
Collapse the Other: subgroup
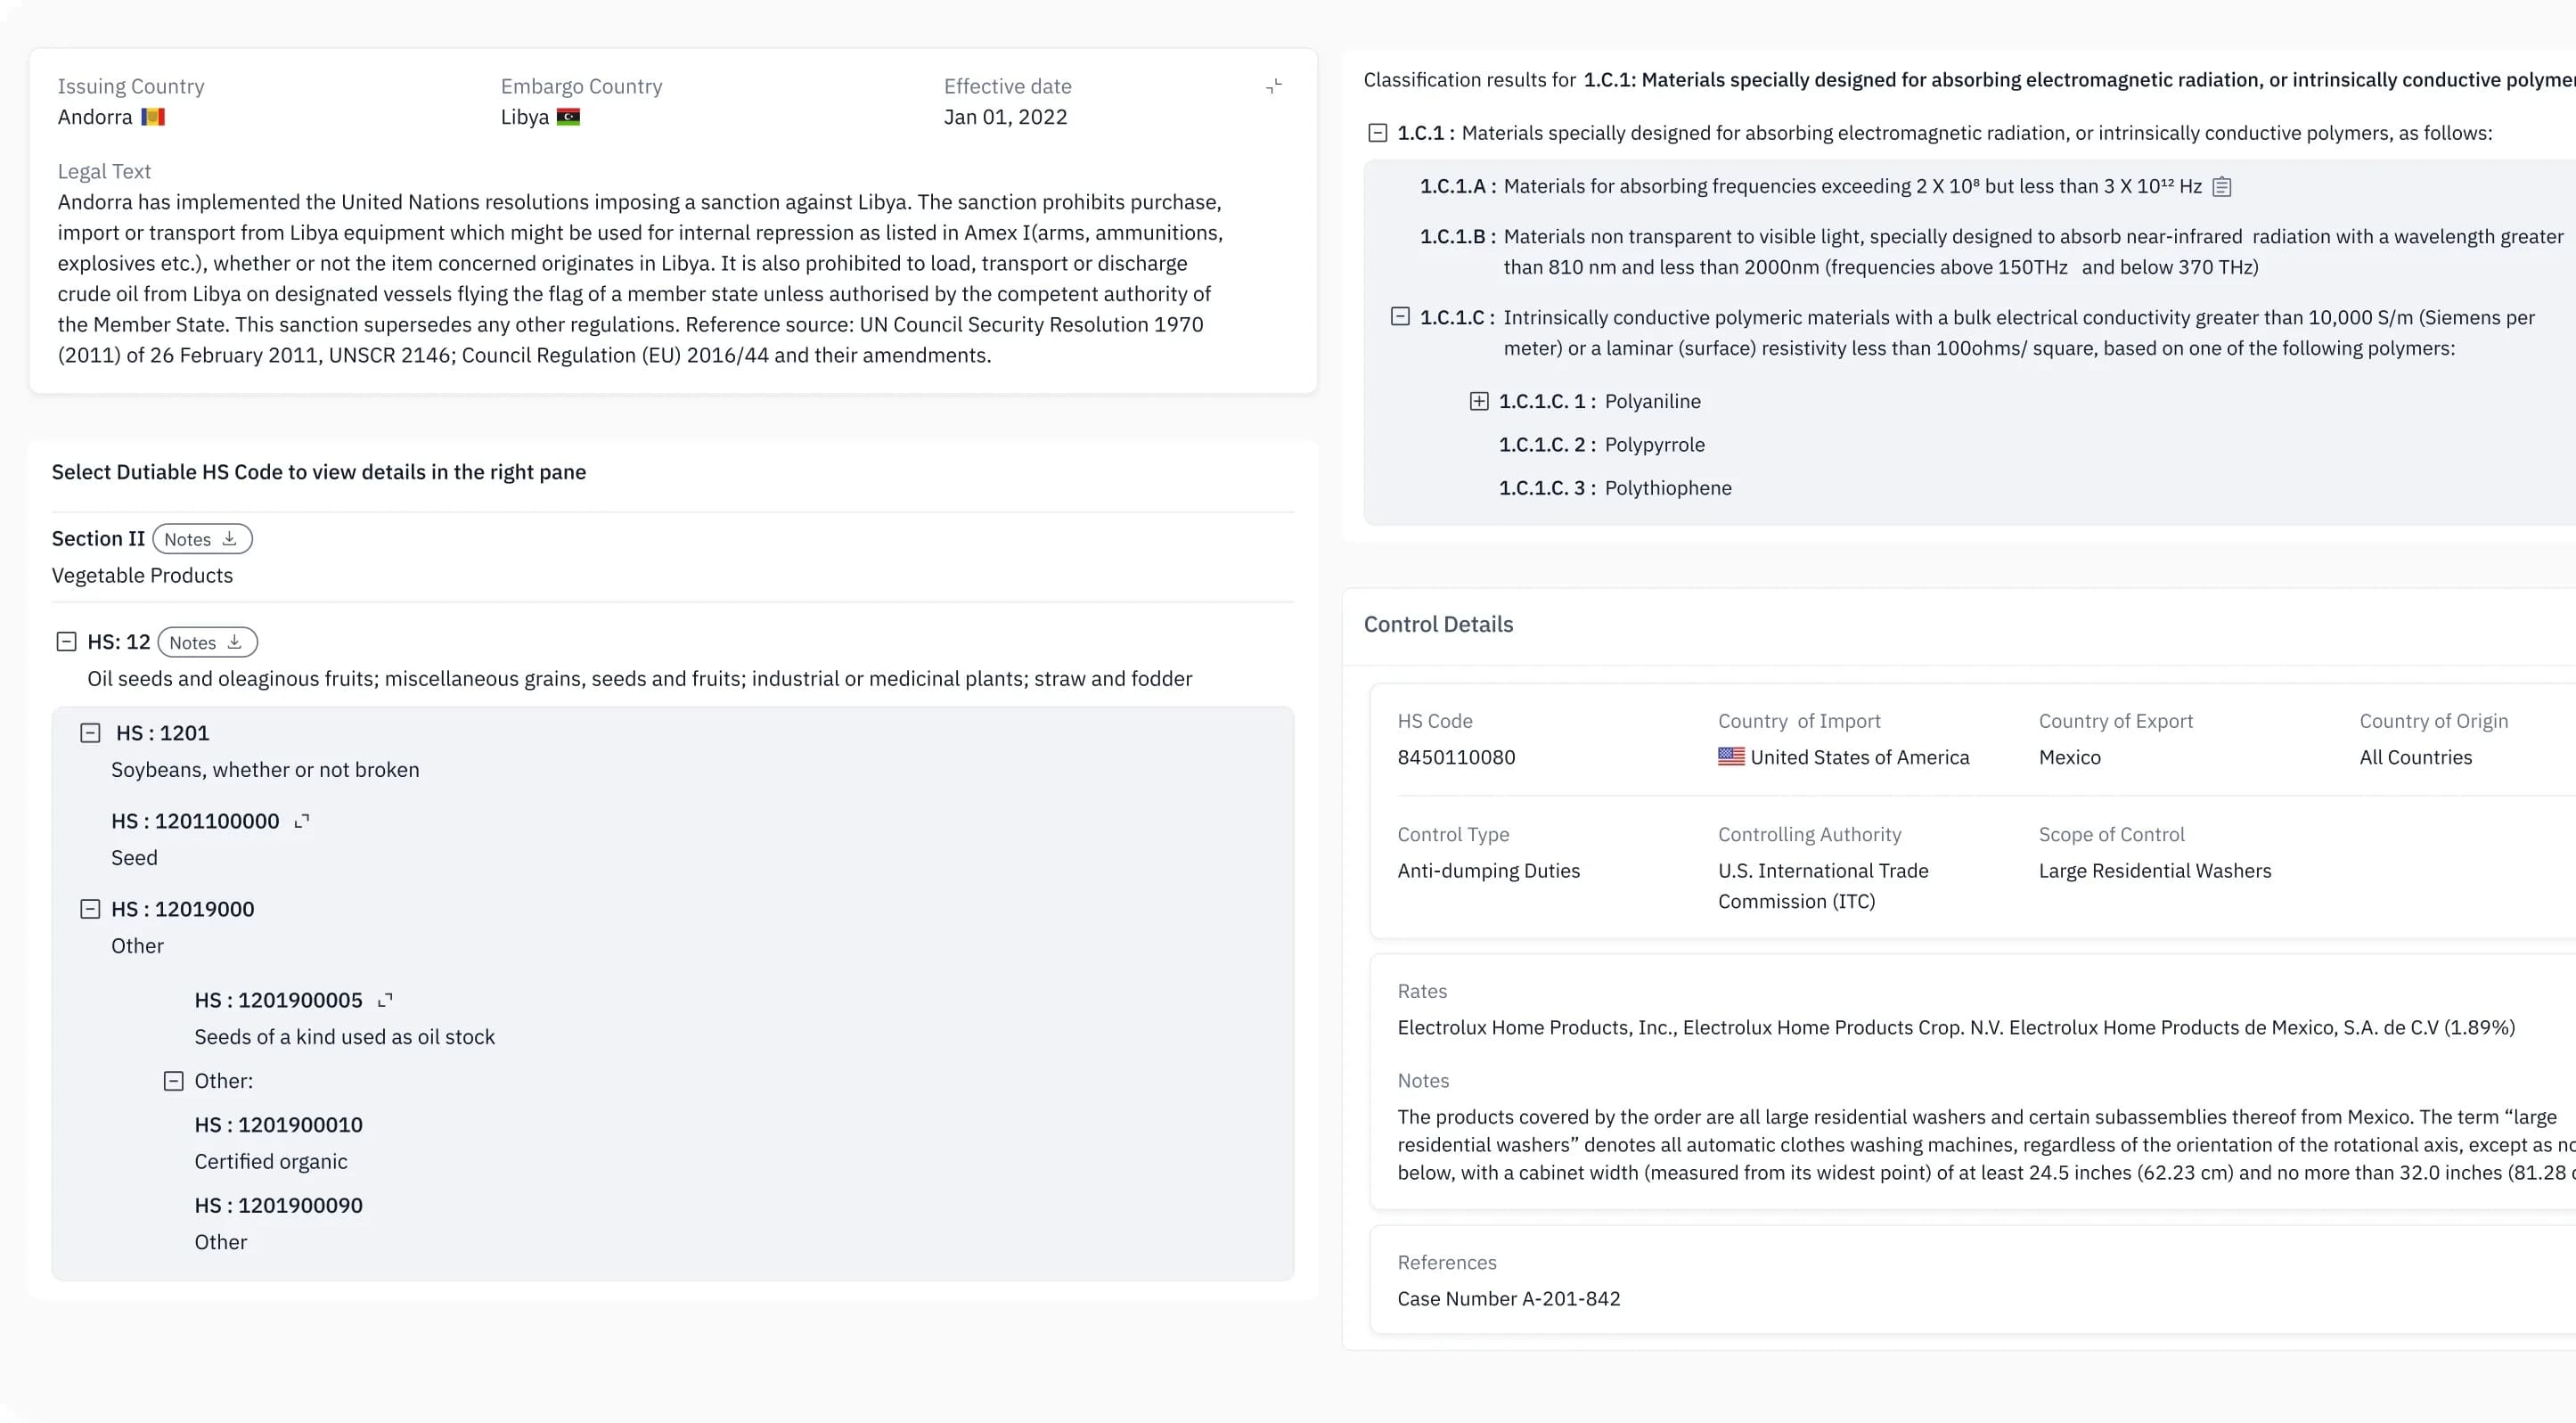pos(173,1081)
